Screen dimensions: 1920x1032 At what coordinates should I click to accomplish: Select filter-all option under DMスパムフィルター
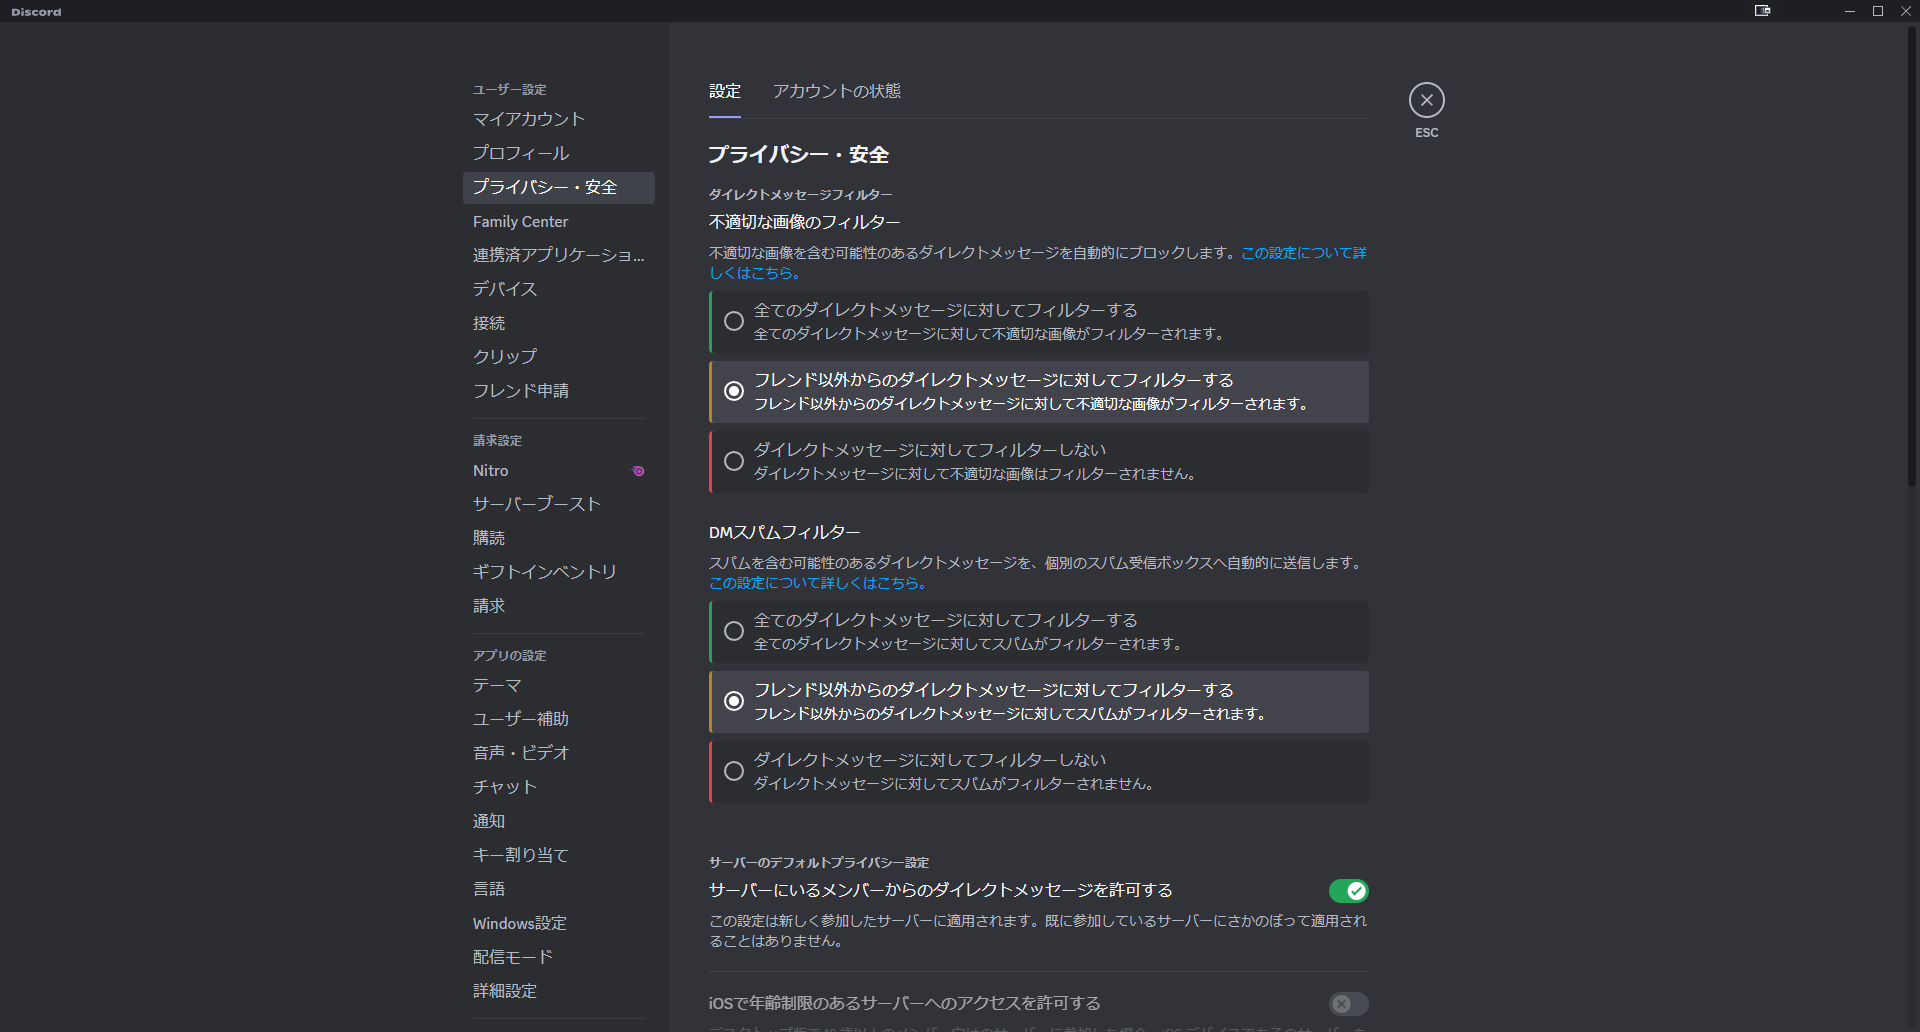click(734, 631)
